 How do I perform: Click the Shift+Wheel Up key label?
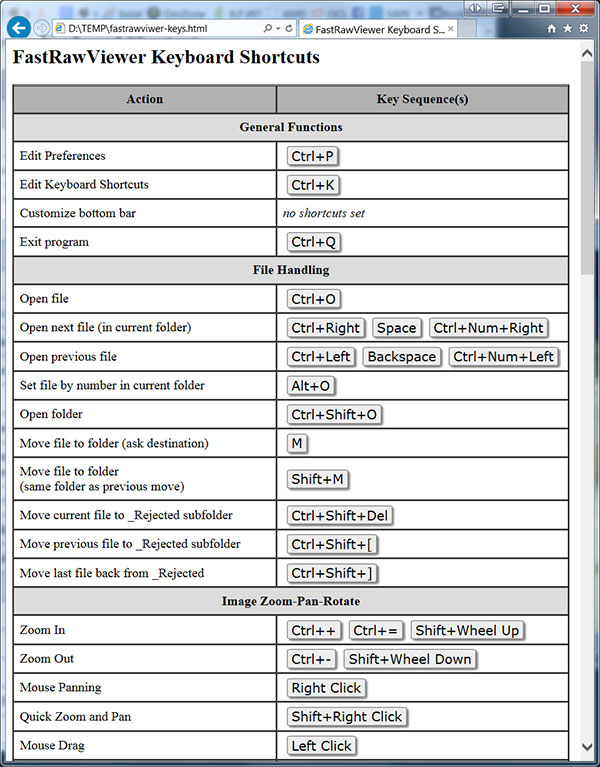click(467, 630)
